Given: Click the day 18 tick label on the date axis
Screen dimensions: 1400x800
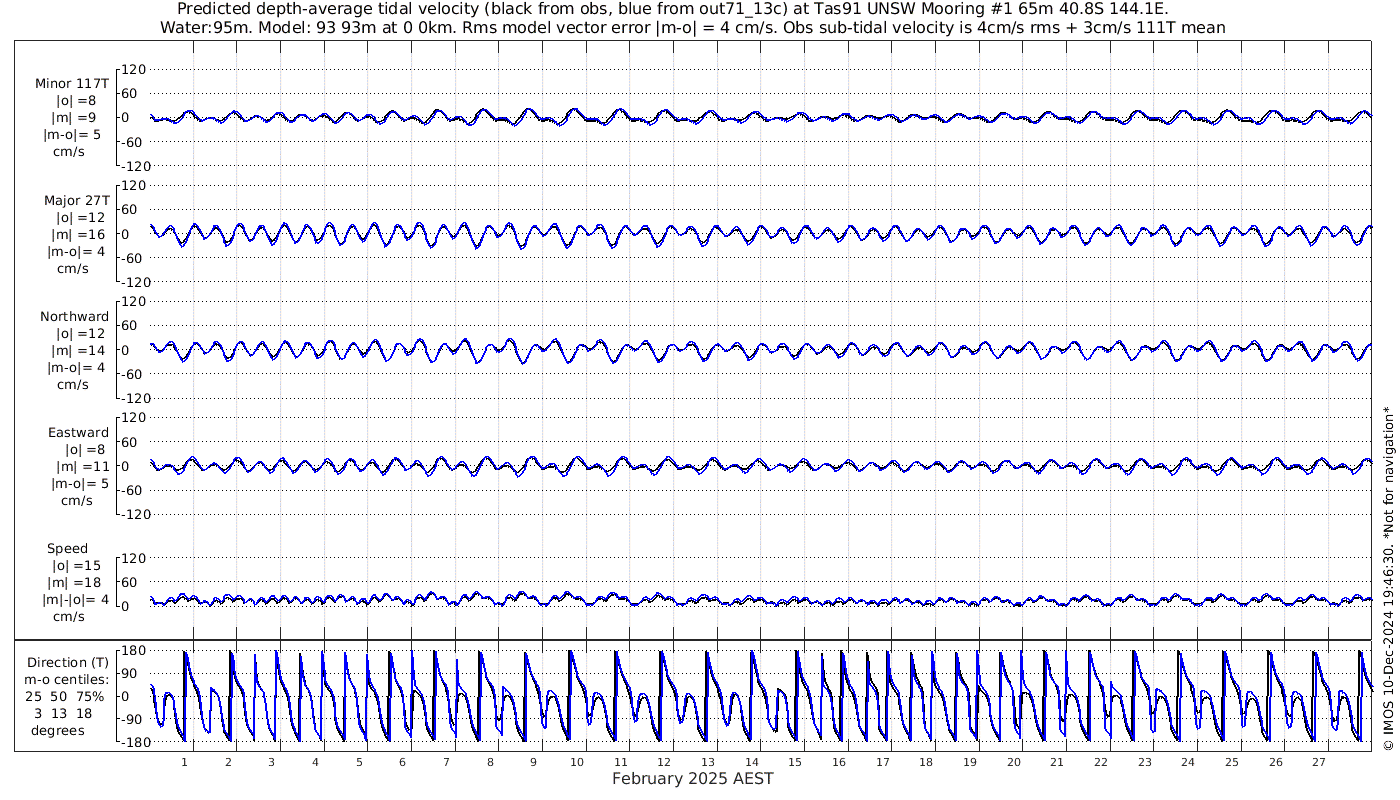Looking at the screenshot, I should [926, 762].
